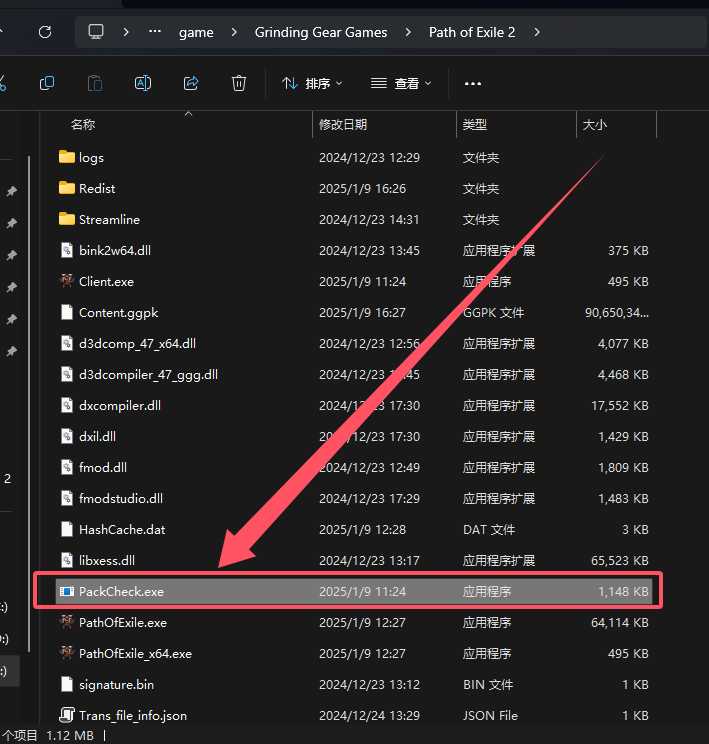
Task: Sort by the 大小 column header
Action: [x=595, y=125]
